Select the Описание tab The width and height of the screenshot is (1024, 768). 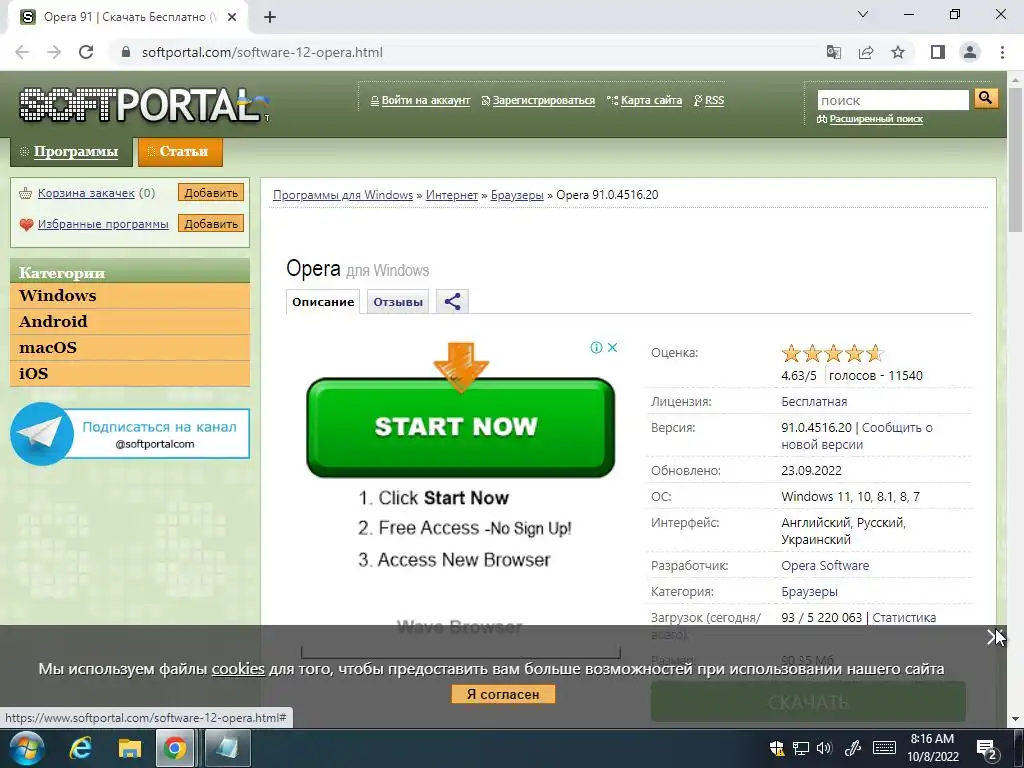point(323,302)
